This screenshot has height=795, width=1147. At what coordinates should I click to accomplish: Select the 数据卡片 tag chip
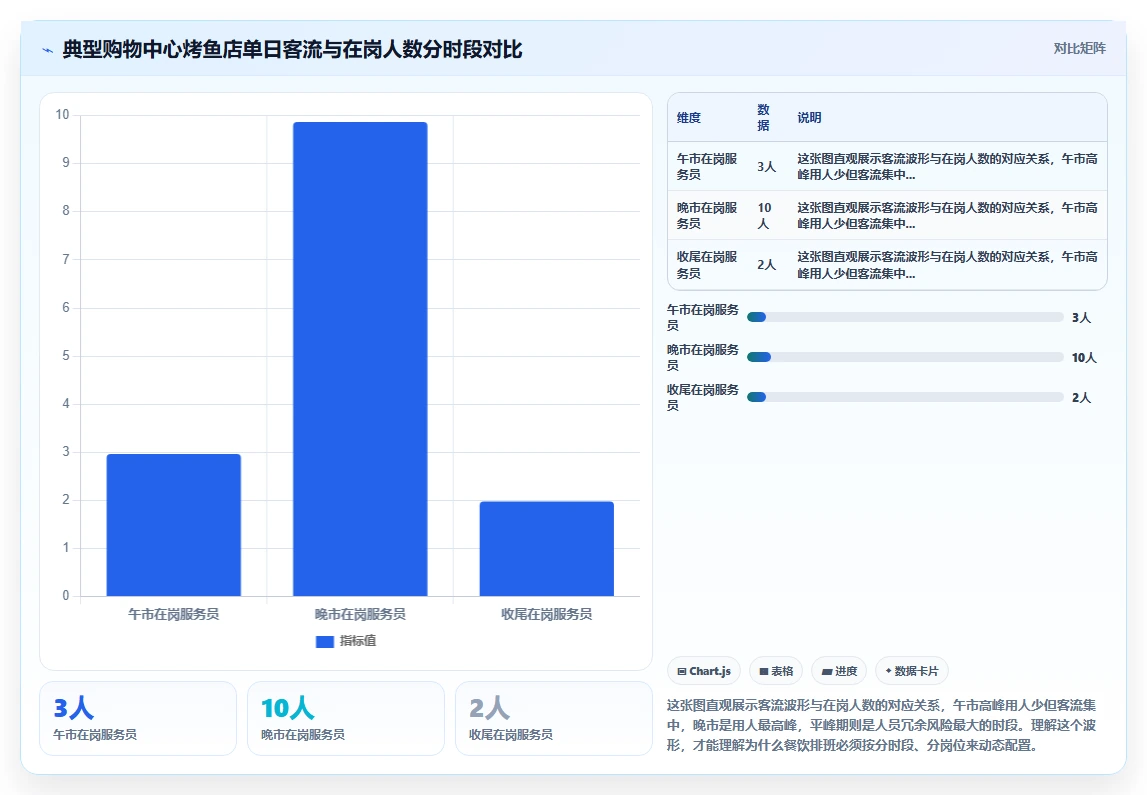coord(911,671)
